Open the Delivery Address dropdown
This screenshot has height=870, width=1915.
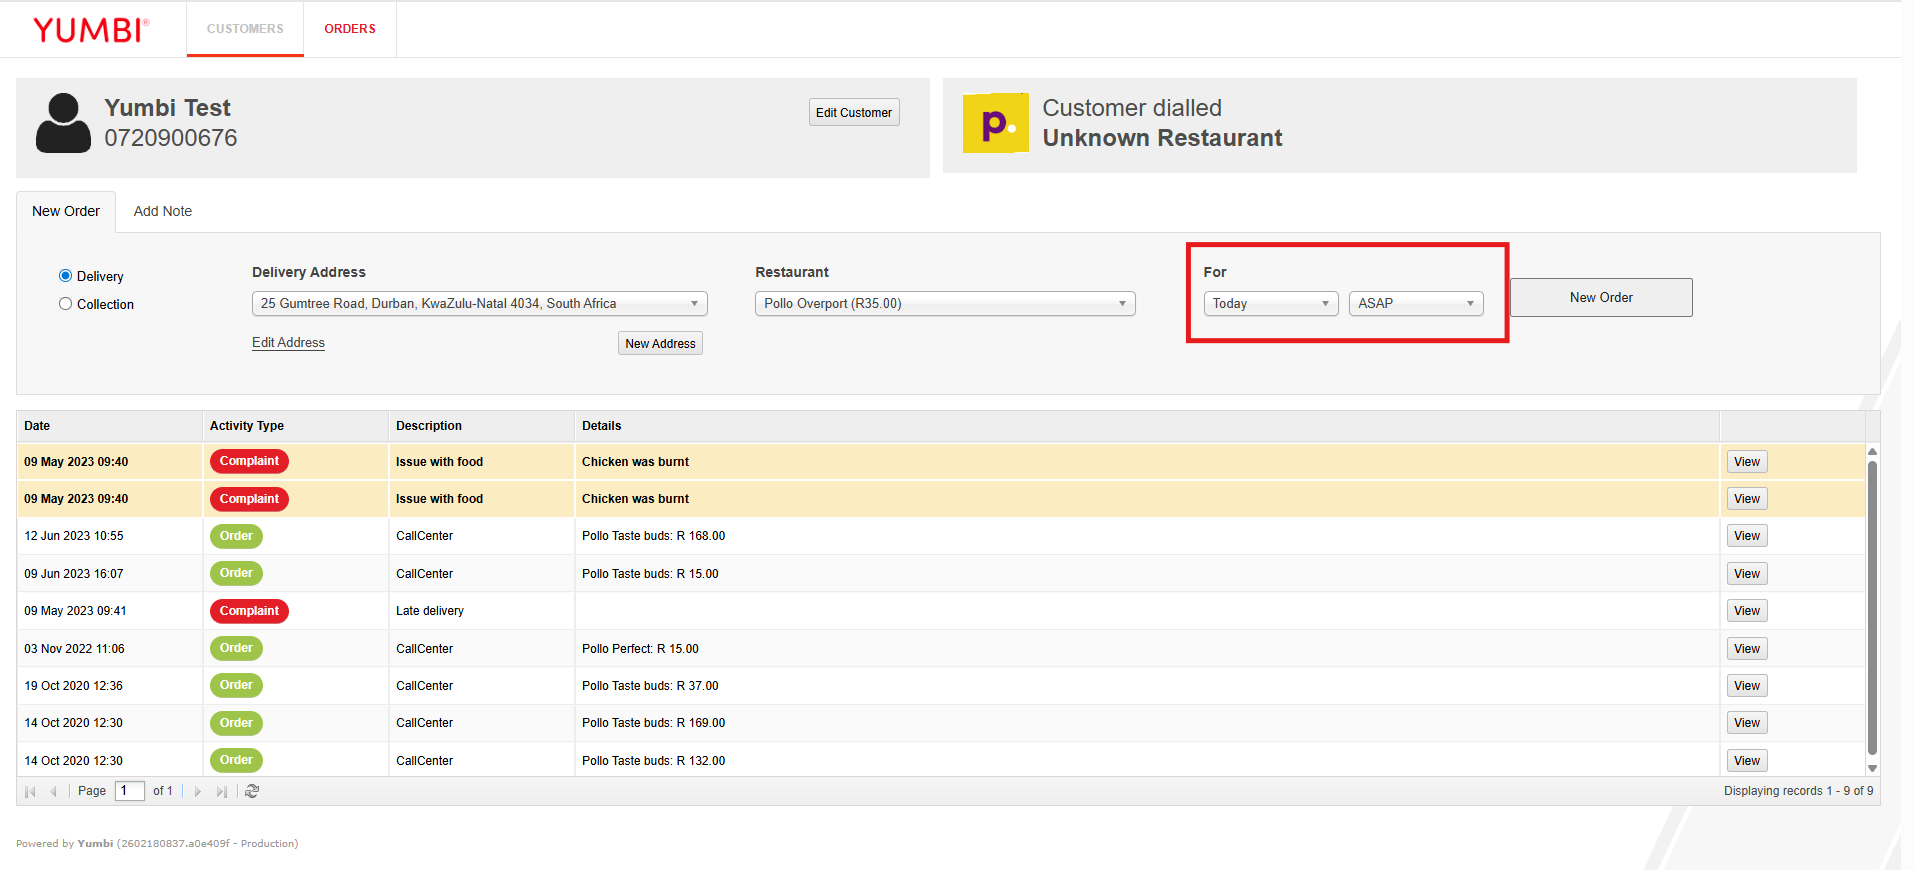pos(479,303)
